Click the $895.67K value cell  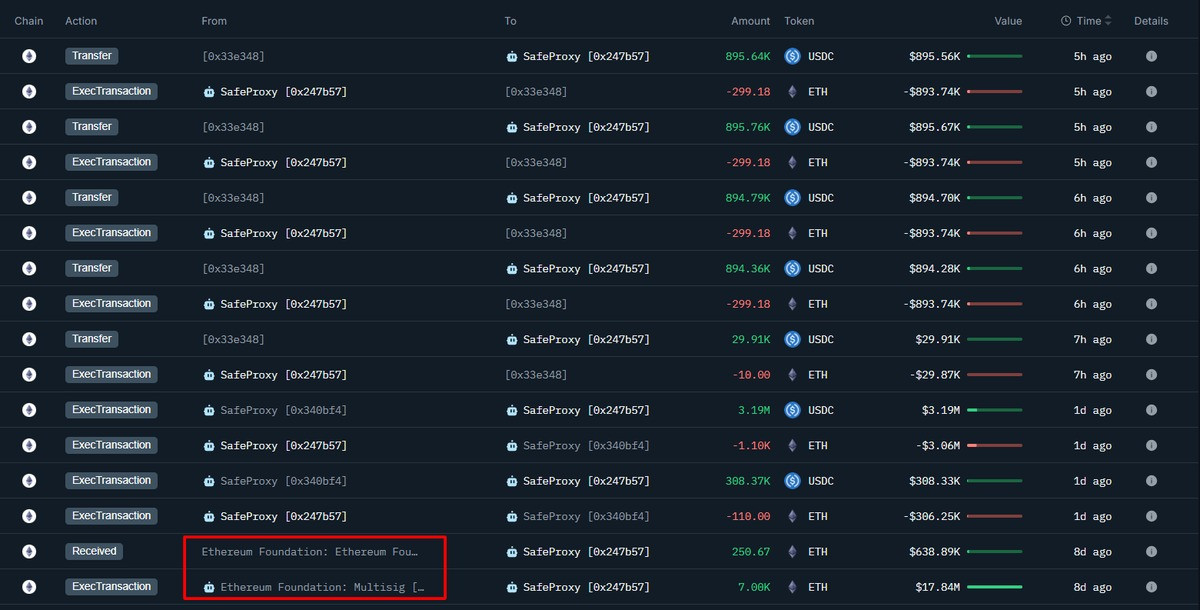(934, 127)
